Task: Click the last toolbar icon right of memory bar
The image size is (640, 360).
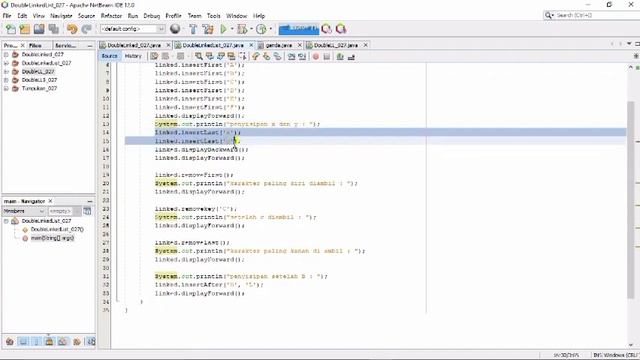Action: tap(341, 29)
